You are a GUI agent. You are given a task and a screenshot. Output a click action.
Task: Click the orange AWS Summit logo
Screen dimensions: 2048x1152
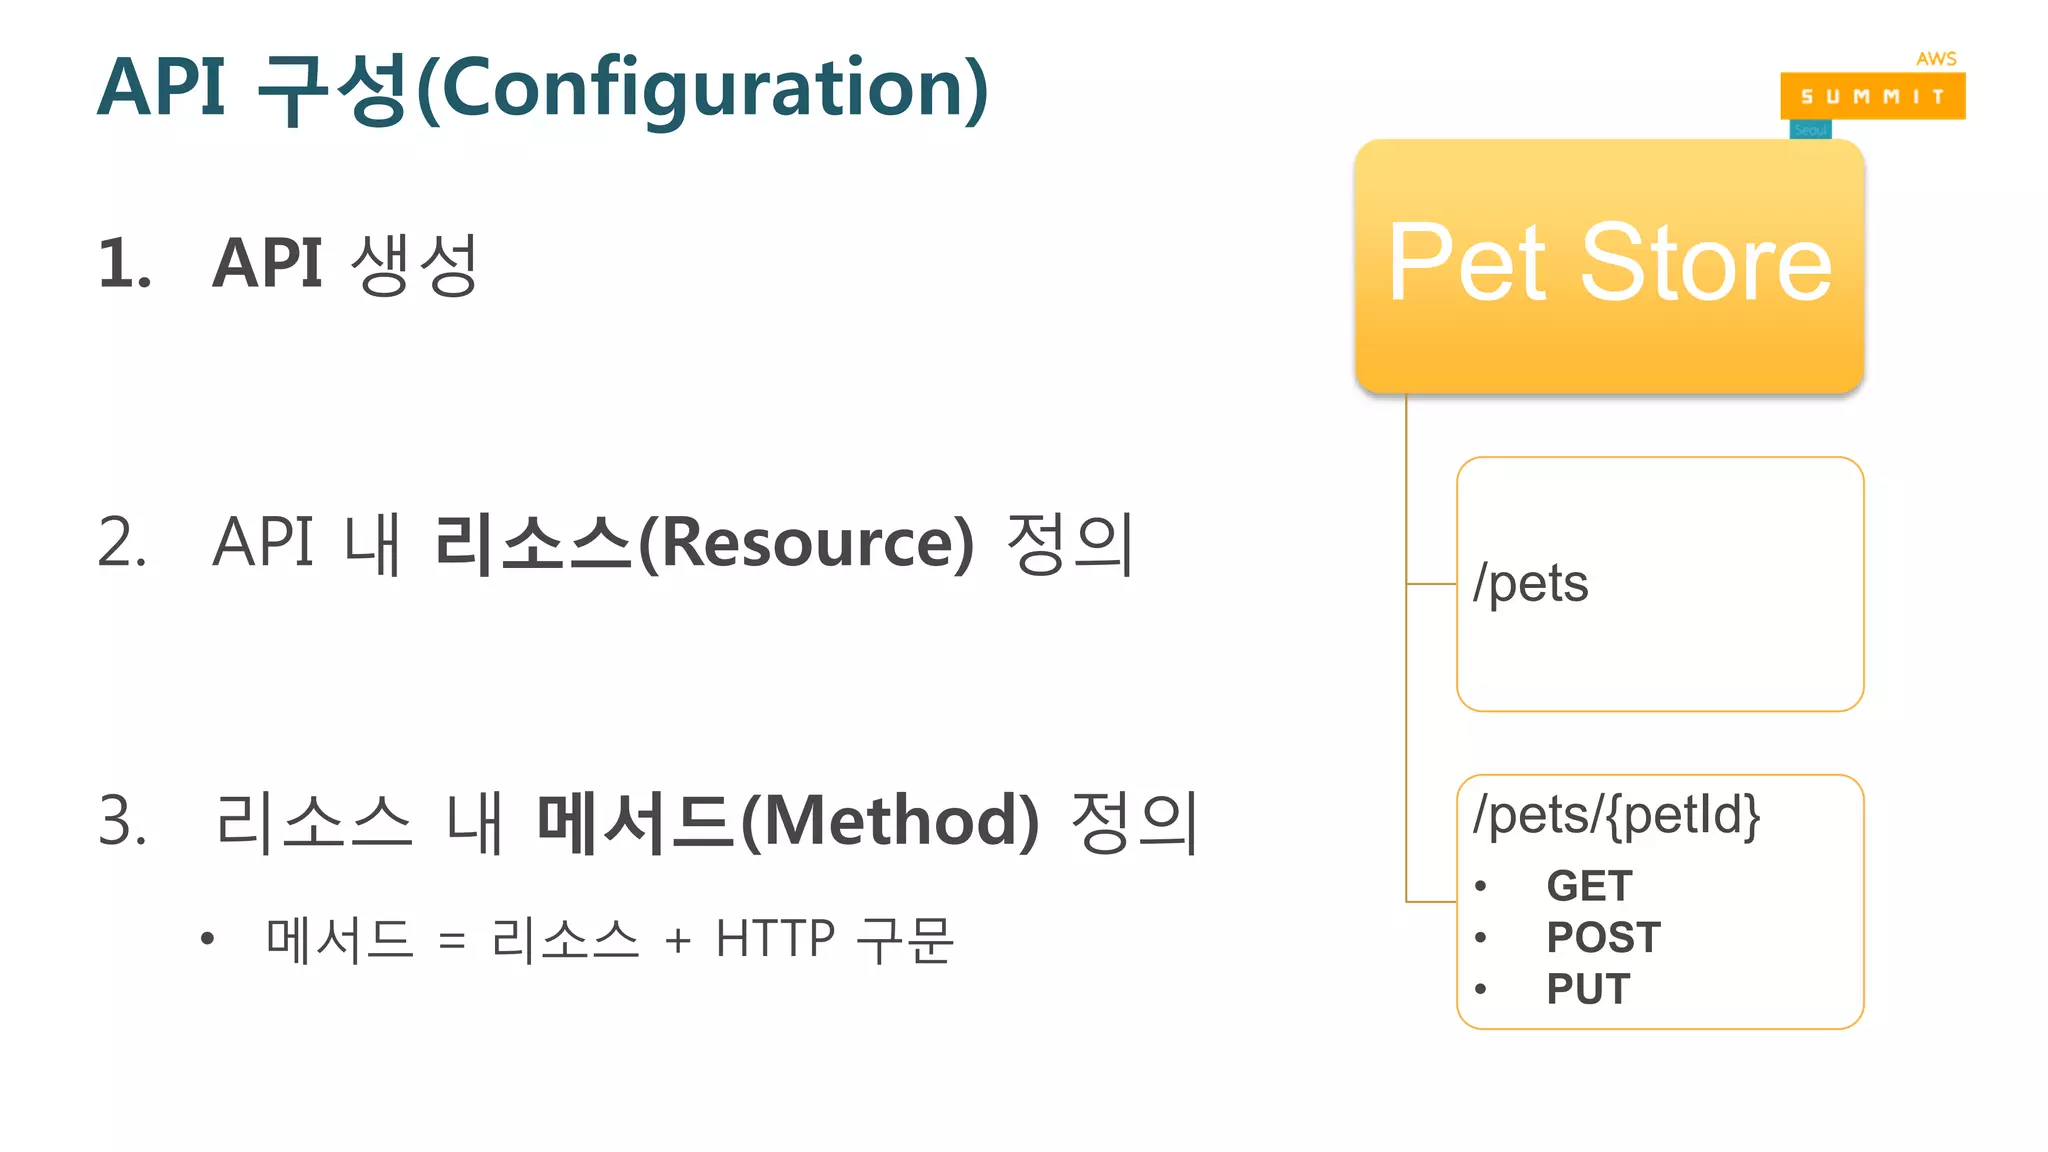point(1872,96)
